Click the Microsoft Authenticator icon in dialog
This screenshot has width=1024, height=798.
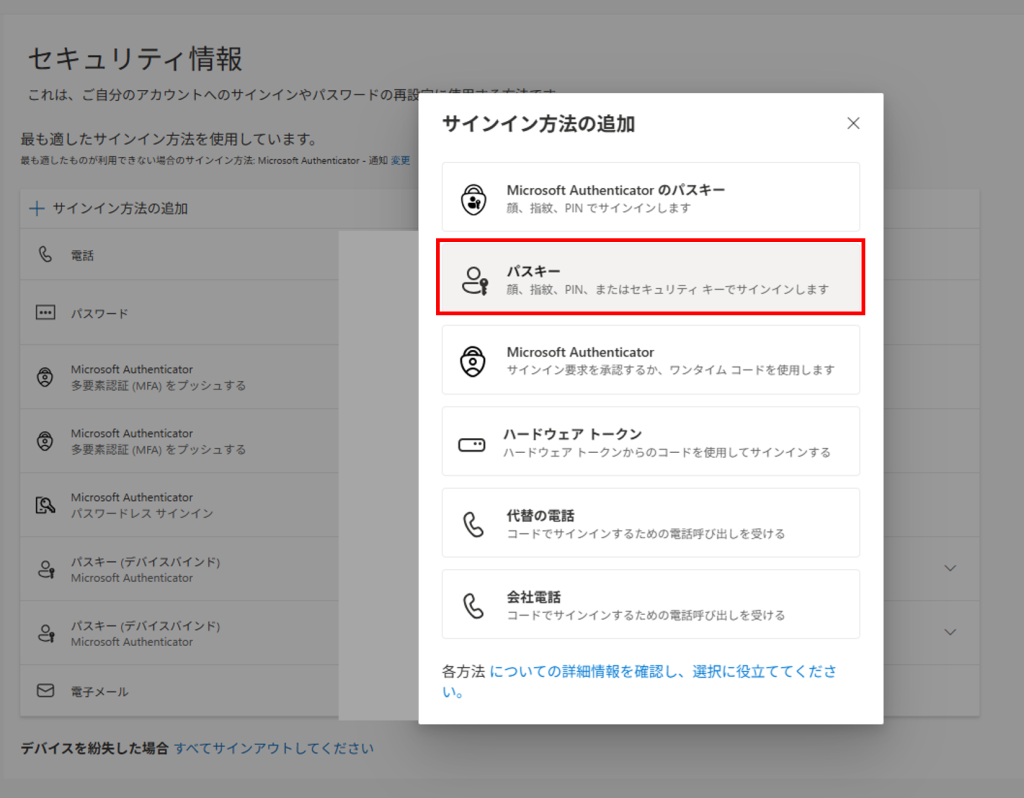(x=473, y=361)
